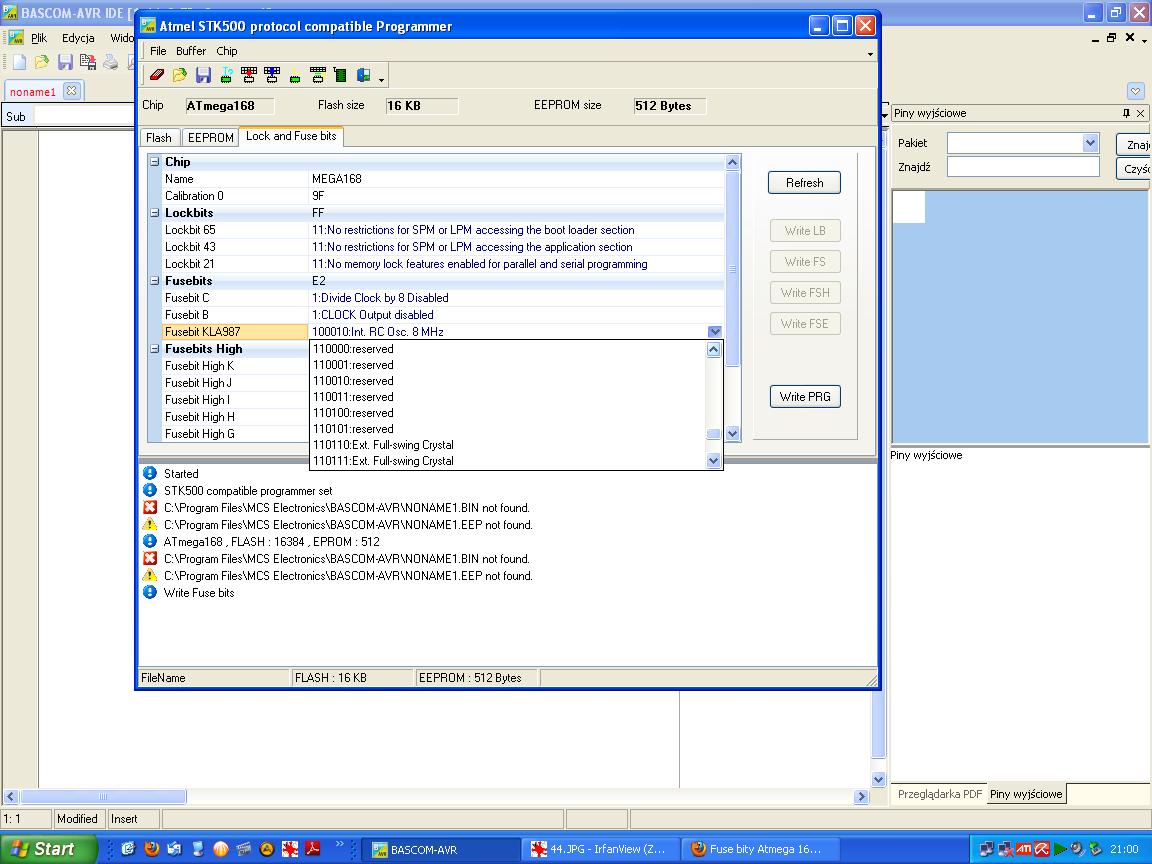The height and width of the screenshot is (864, 1152).
Task: Click the dark green chip toolbar icon
Action: coord(340,75)
